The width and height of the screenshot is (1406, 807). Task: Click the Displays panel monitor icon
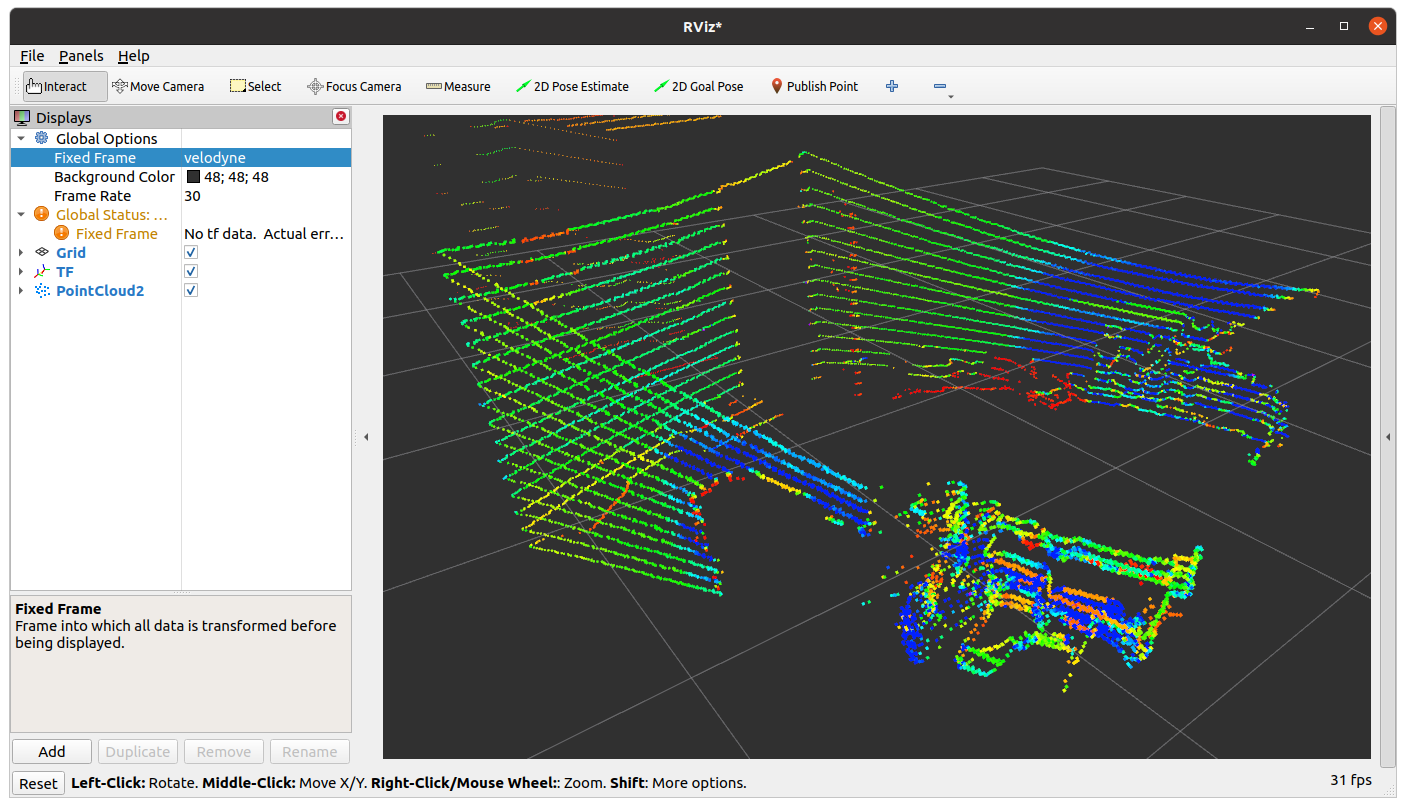coord(22,117)
